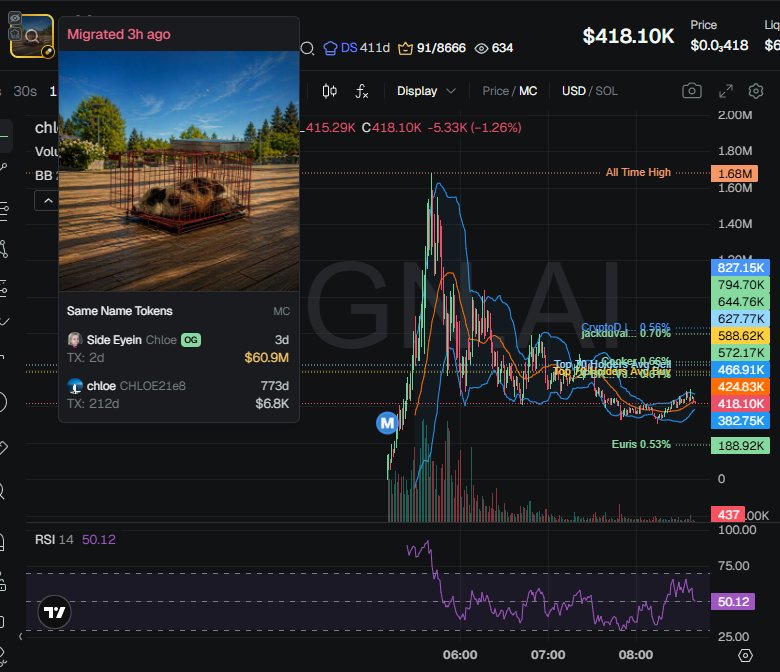Select the magnifier zoom tool in sidebar

2,491
